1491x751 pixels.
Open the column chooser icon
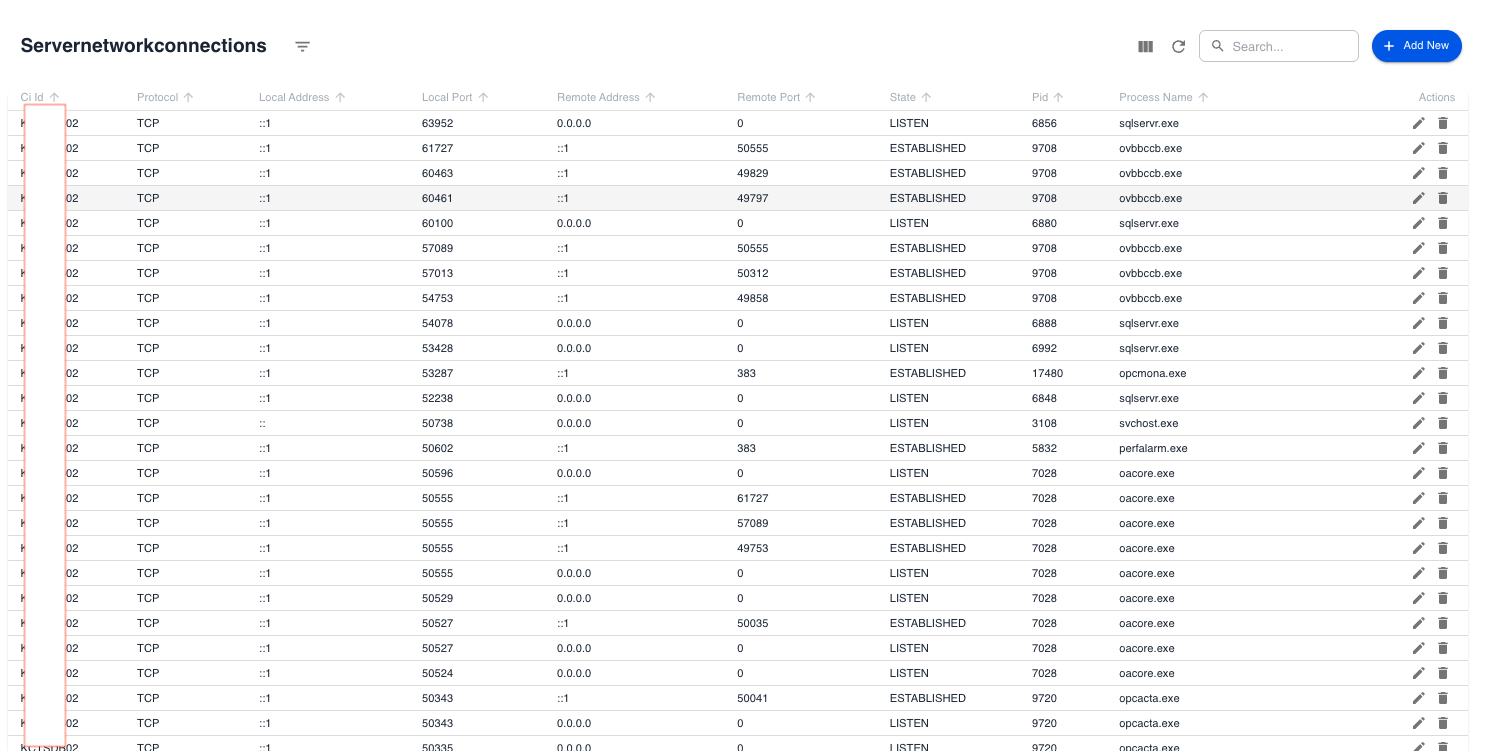click(1146, 46)
